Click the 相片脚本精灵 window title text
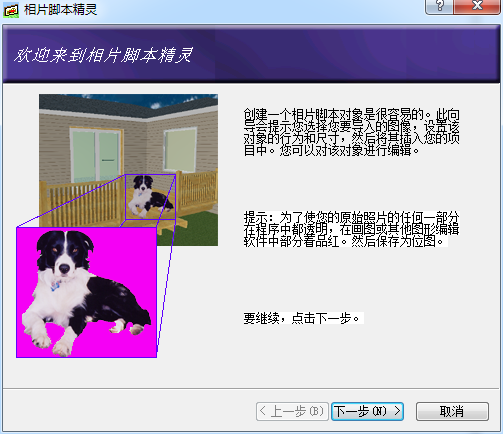Screen dimensions: 503x434 click(x=60, y=10)
